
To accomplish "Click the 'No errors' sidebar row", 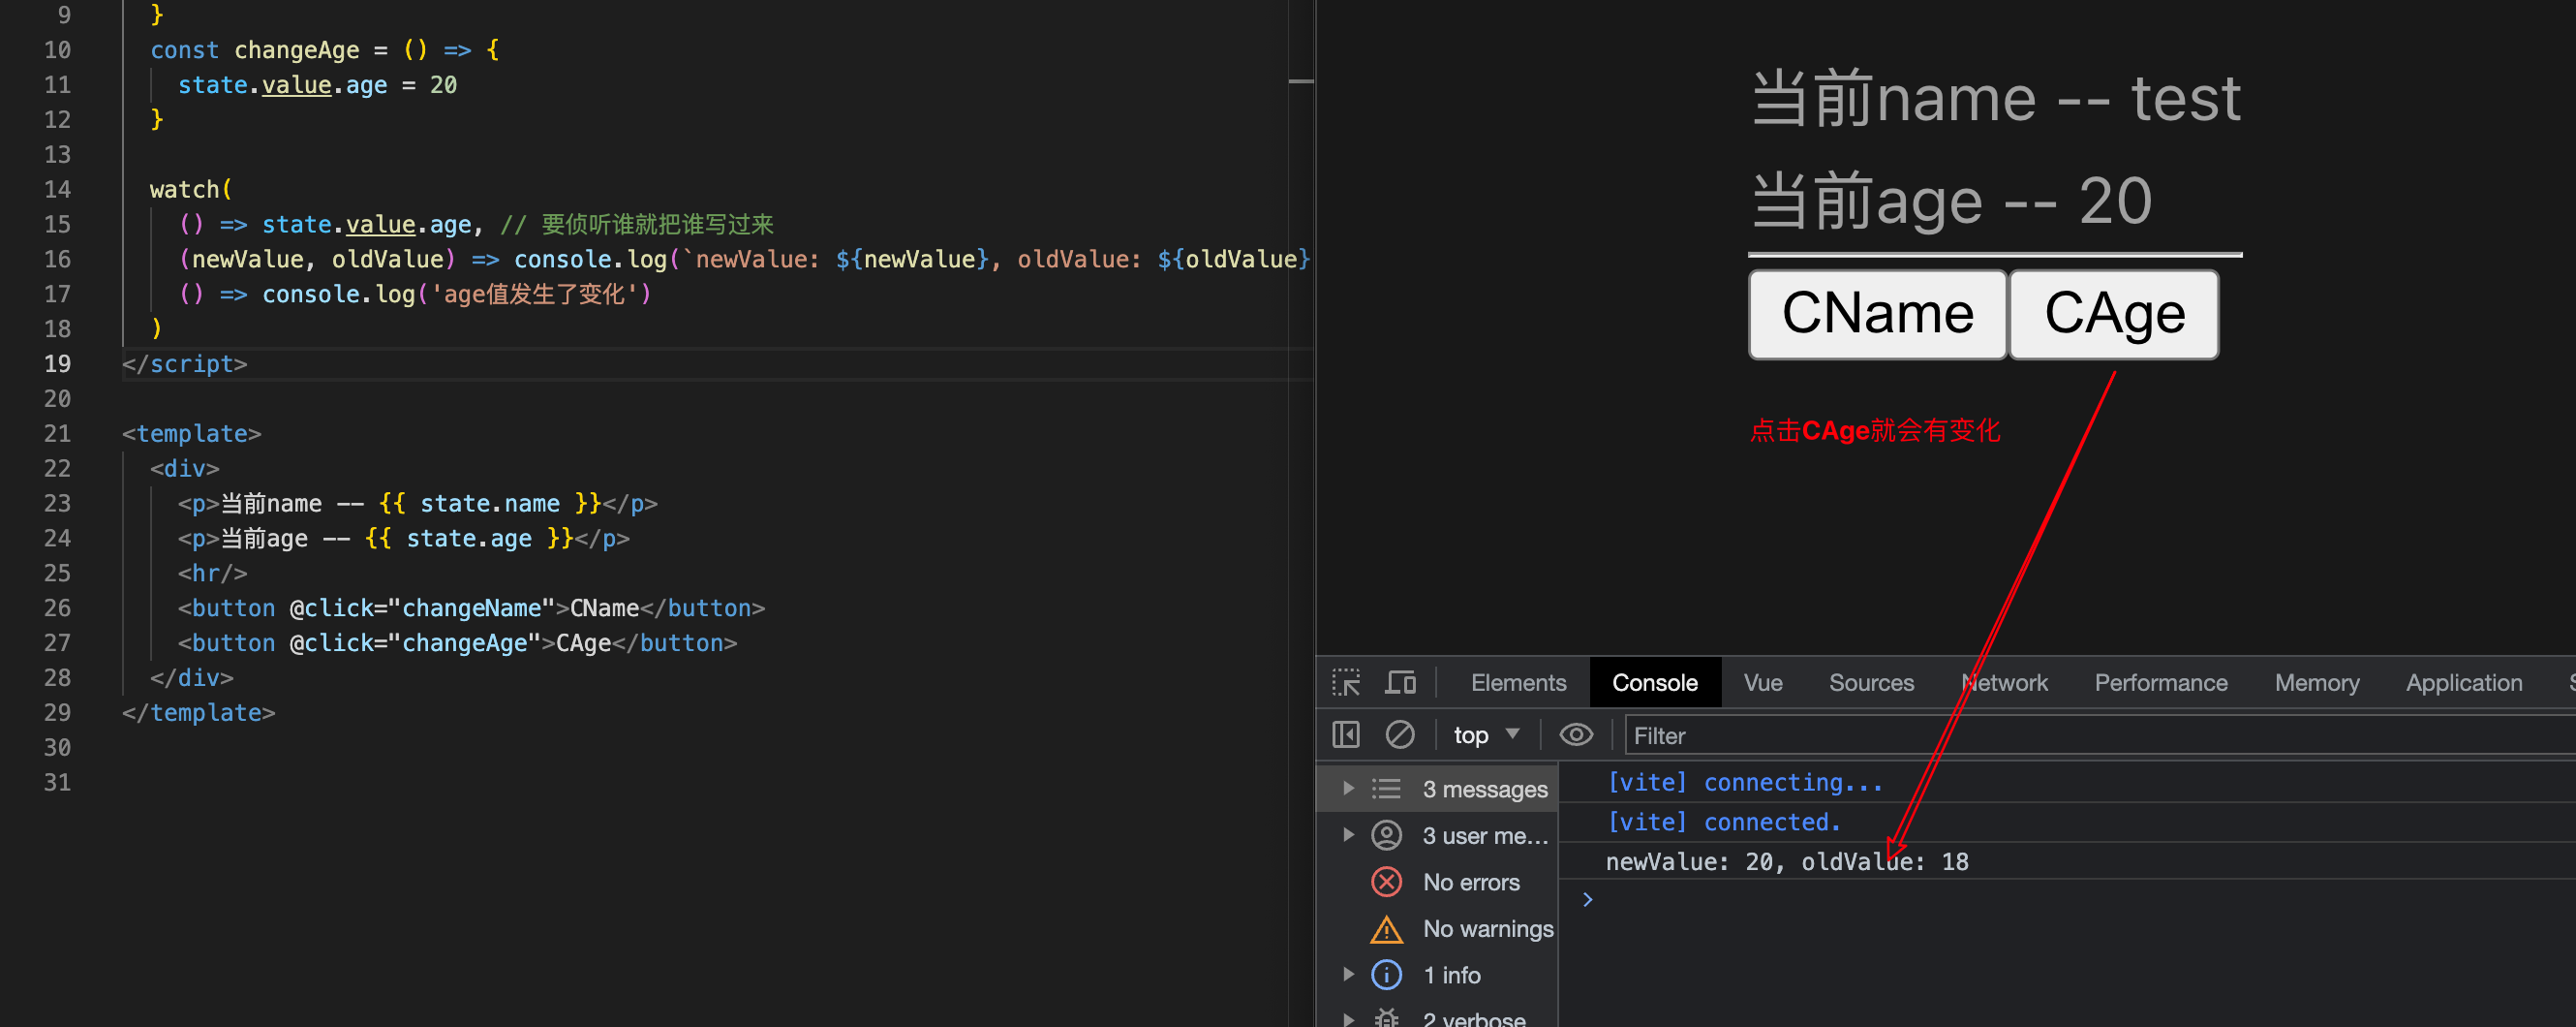I will [1438, 882].
